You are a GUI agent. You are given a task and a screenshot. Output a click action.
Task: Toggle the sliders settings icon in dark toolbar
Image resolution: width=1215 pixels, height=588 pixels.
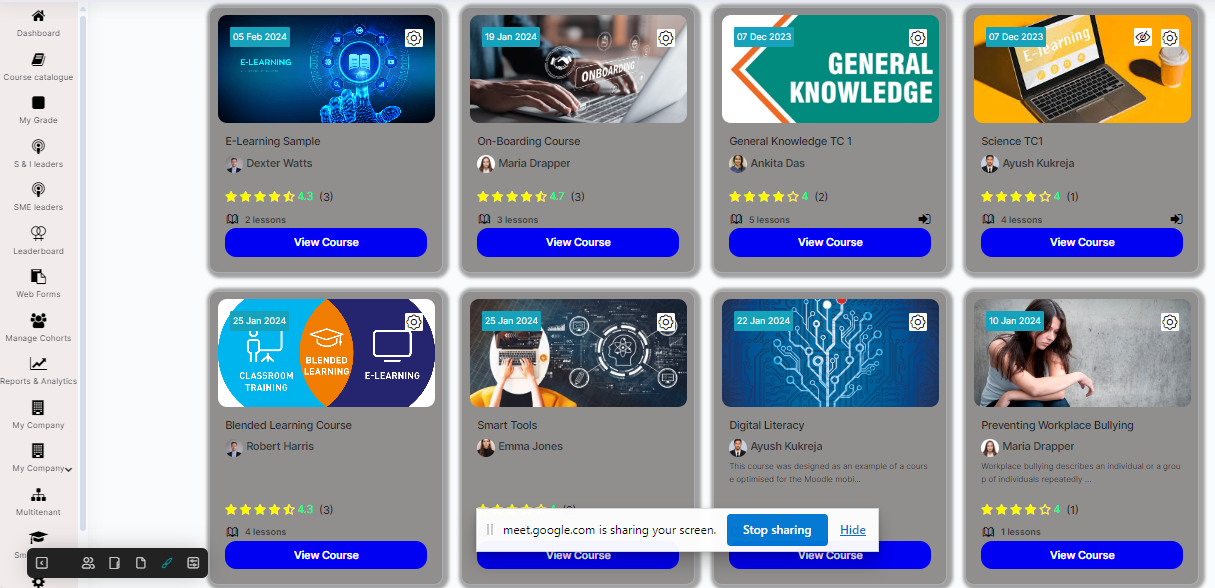tap(193, 563)
